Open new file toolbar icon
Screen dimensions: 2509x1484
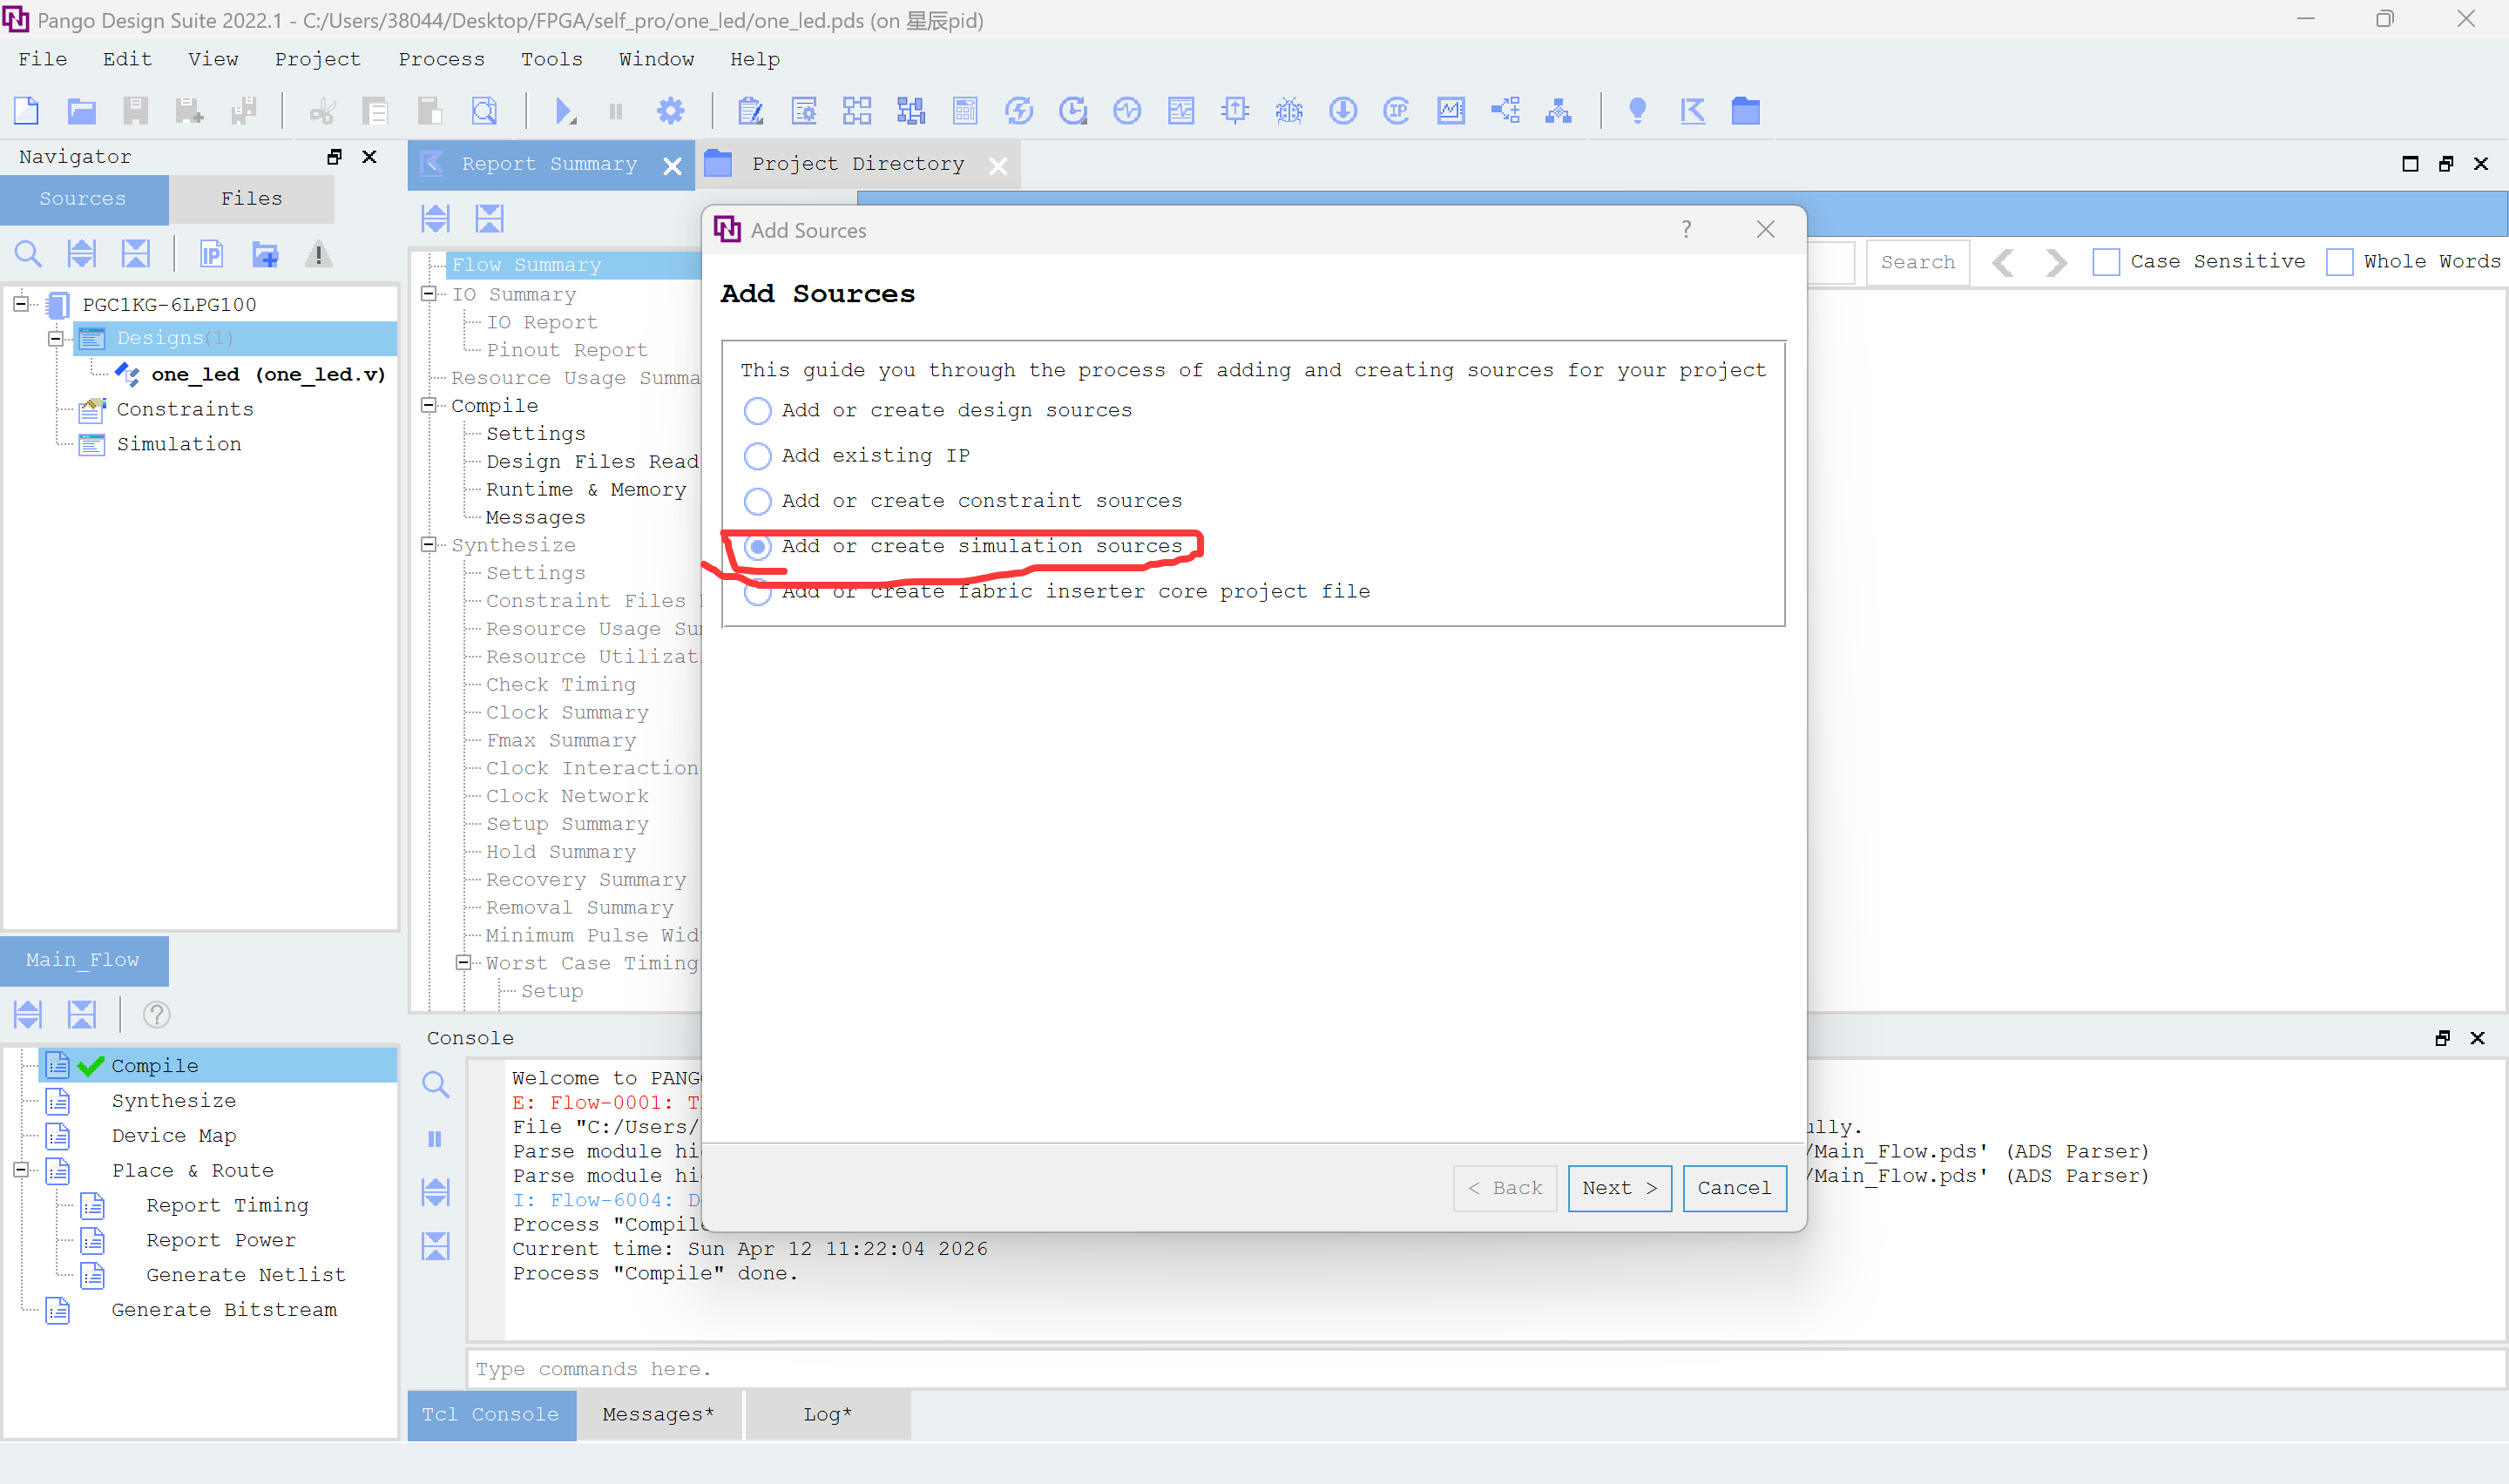click(x=27, y=111)
